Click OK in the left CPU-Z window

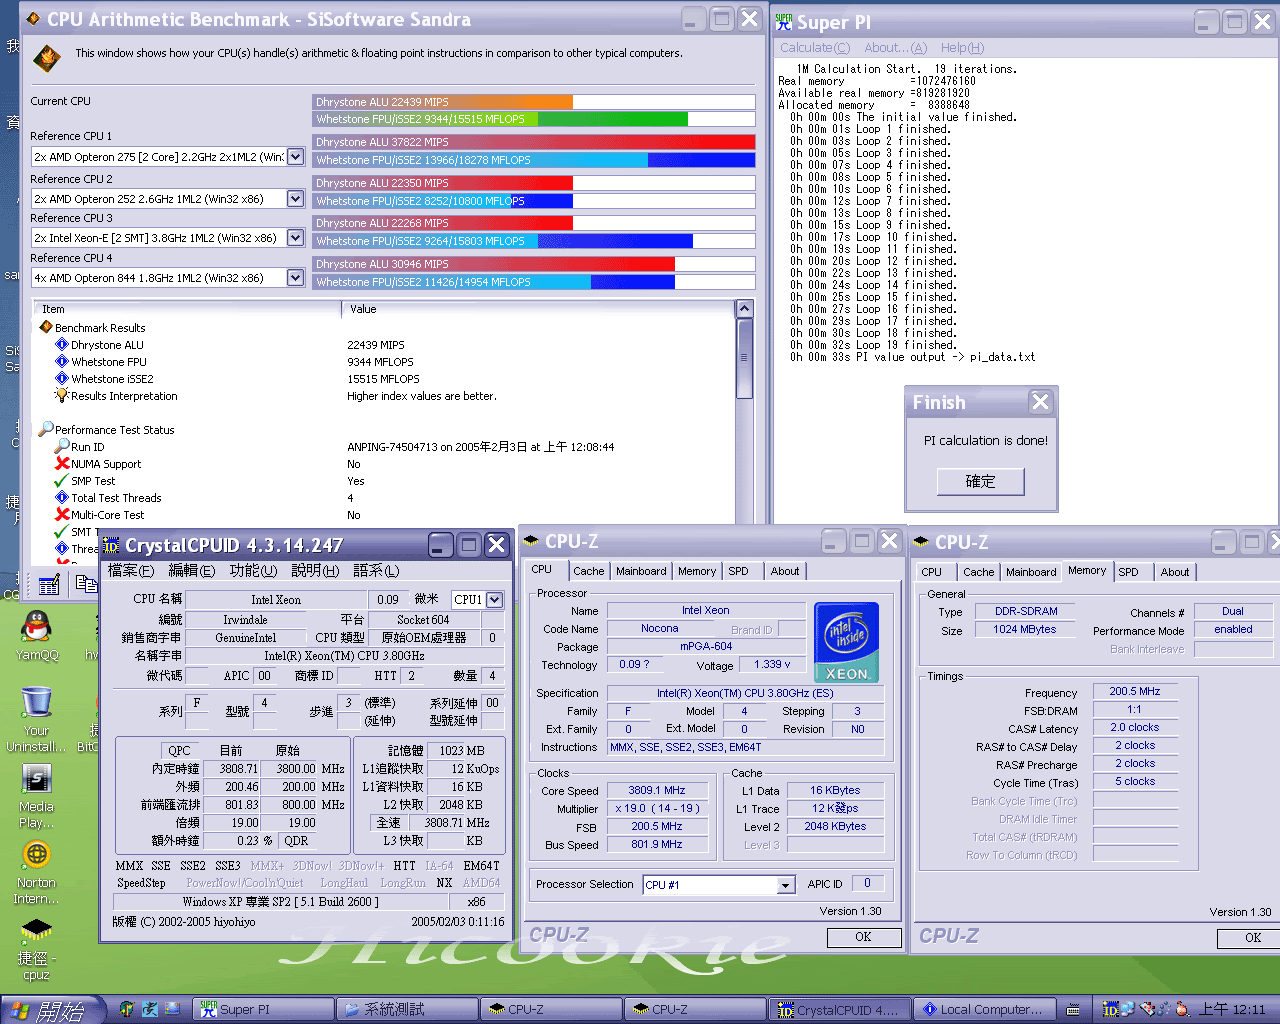pos(863,937)
